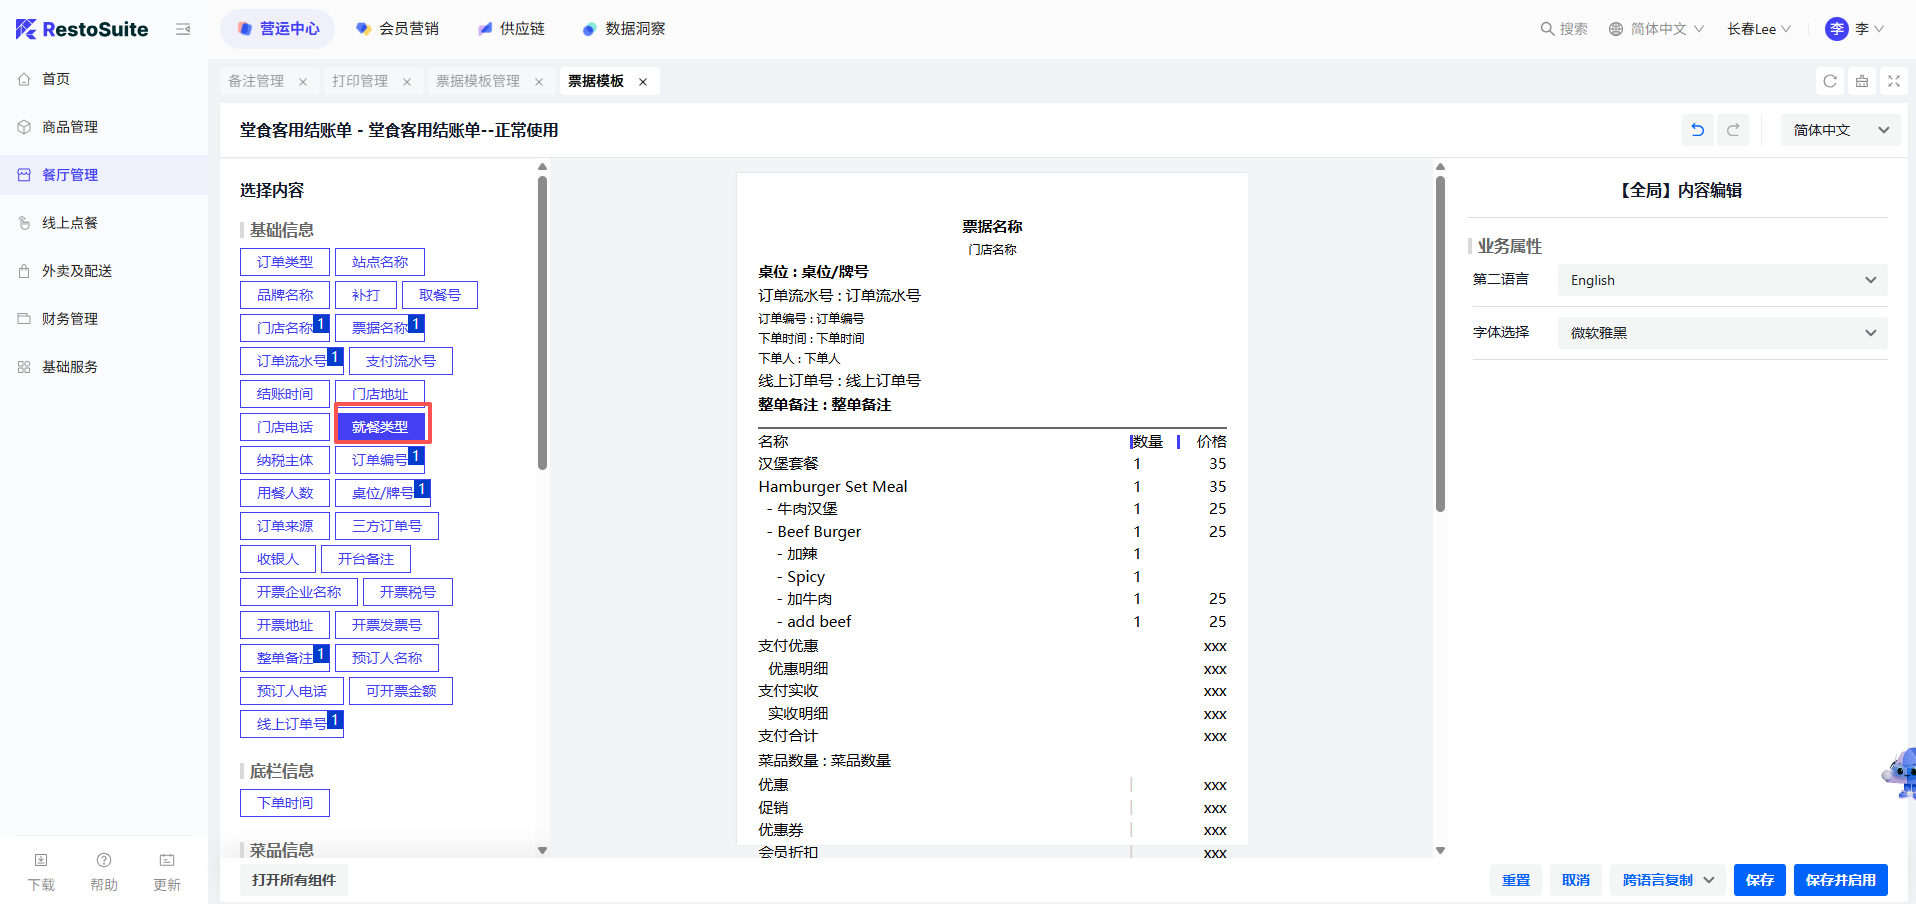Image resolution: width=1916 pixels, height=904 pixels.
Task: Open the help icon in sidebar footer
Action: click(104, 861)
